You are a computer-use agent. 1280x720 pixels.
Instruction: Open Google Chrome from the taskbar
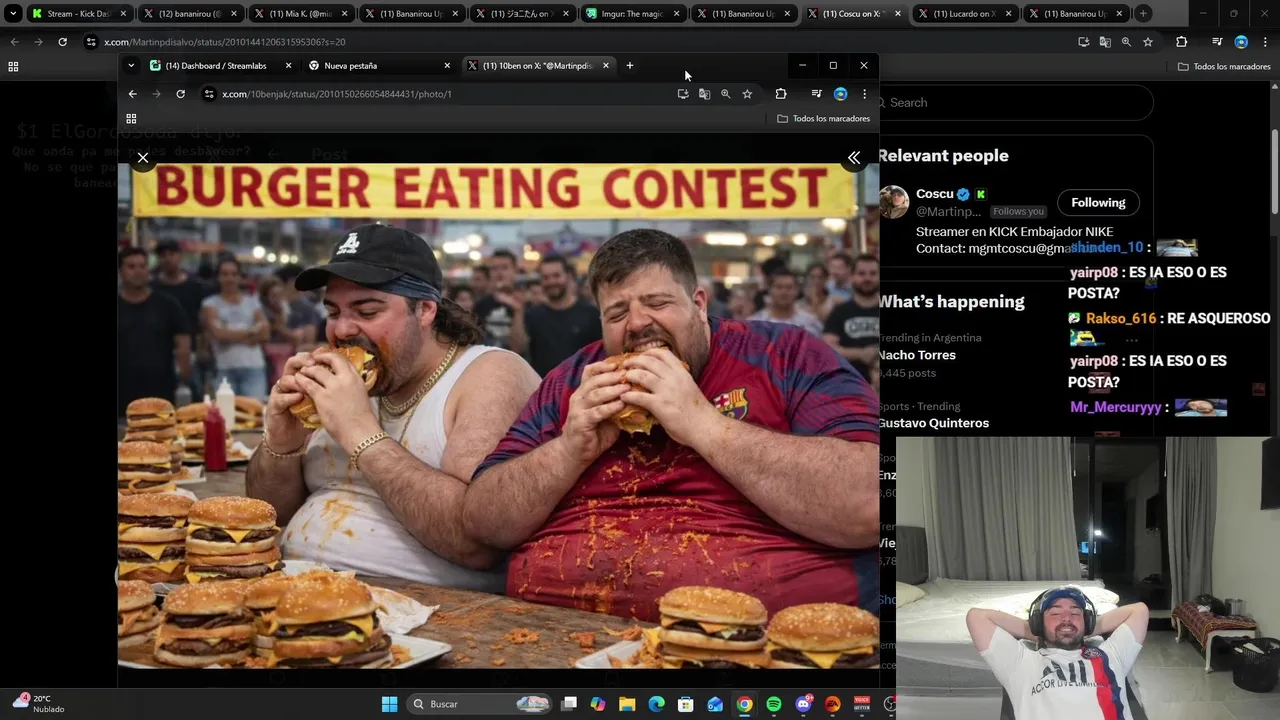pyautogui.click(x=744, y=704)
